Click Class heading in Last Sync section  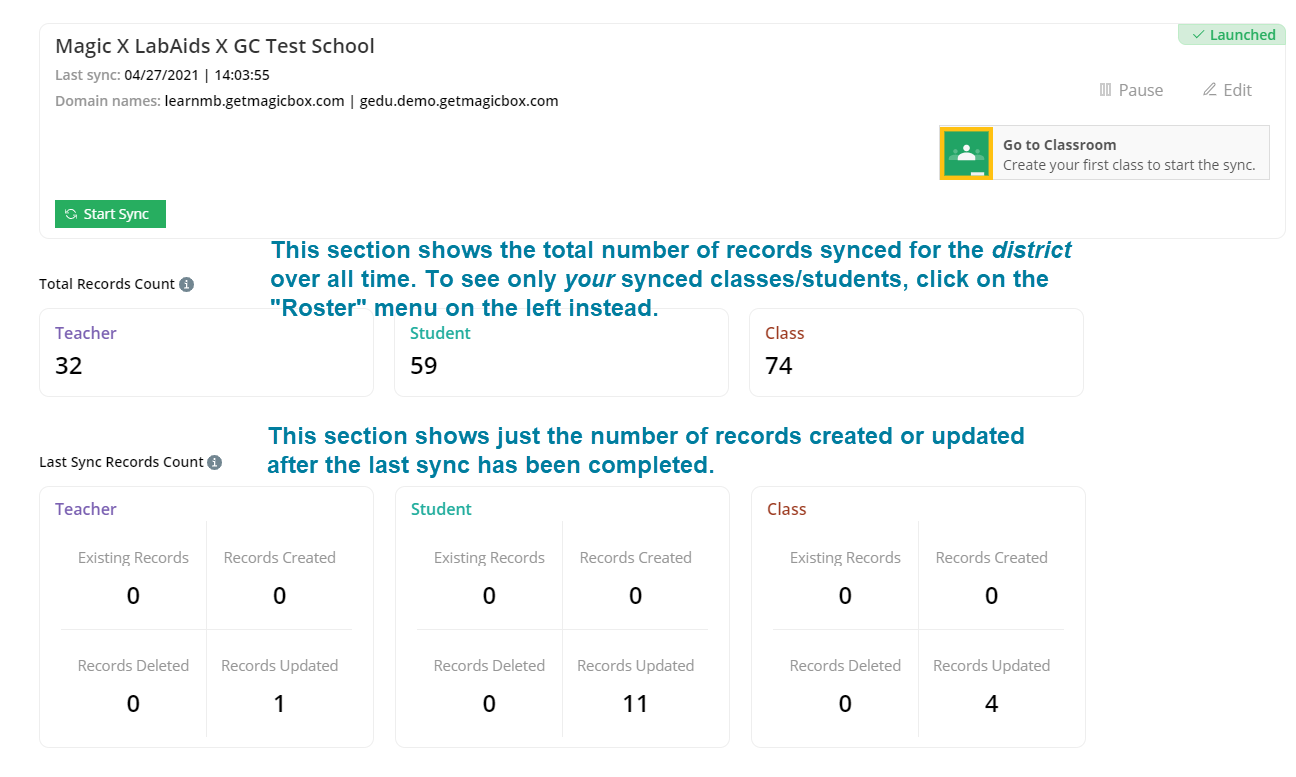786,509
